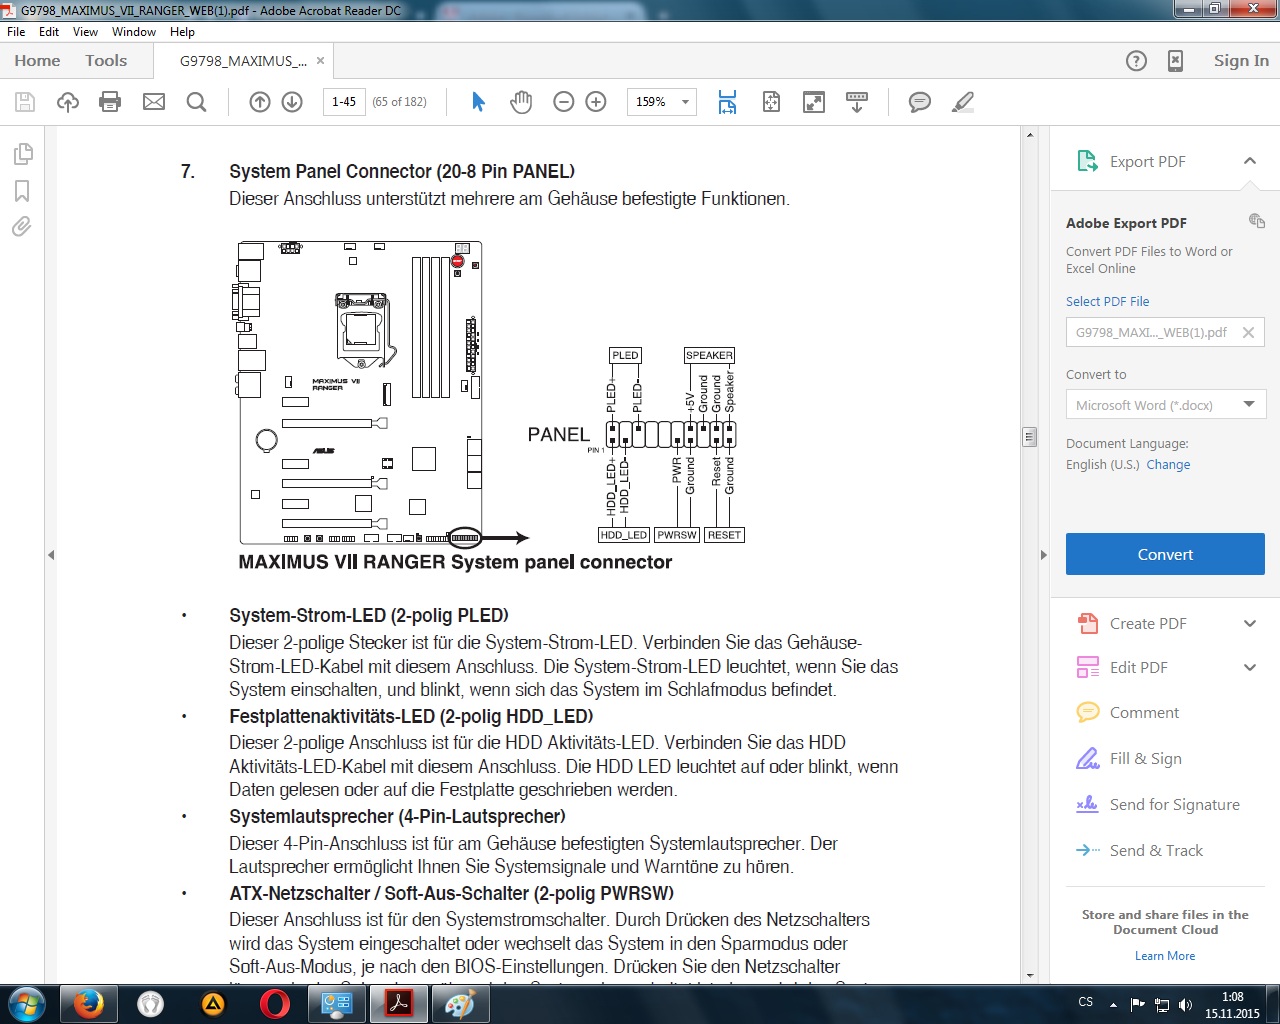Open the page thumbnails panel
This screenshot has height=1024, width=1280.
coord(22,154)
